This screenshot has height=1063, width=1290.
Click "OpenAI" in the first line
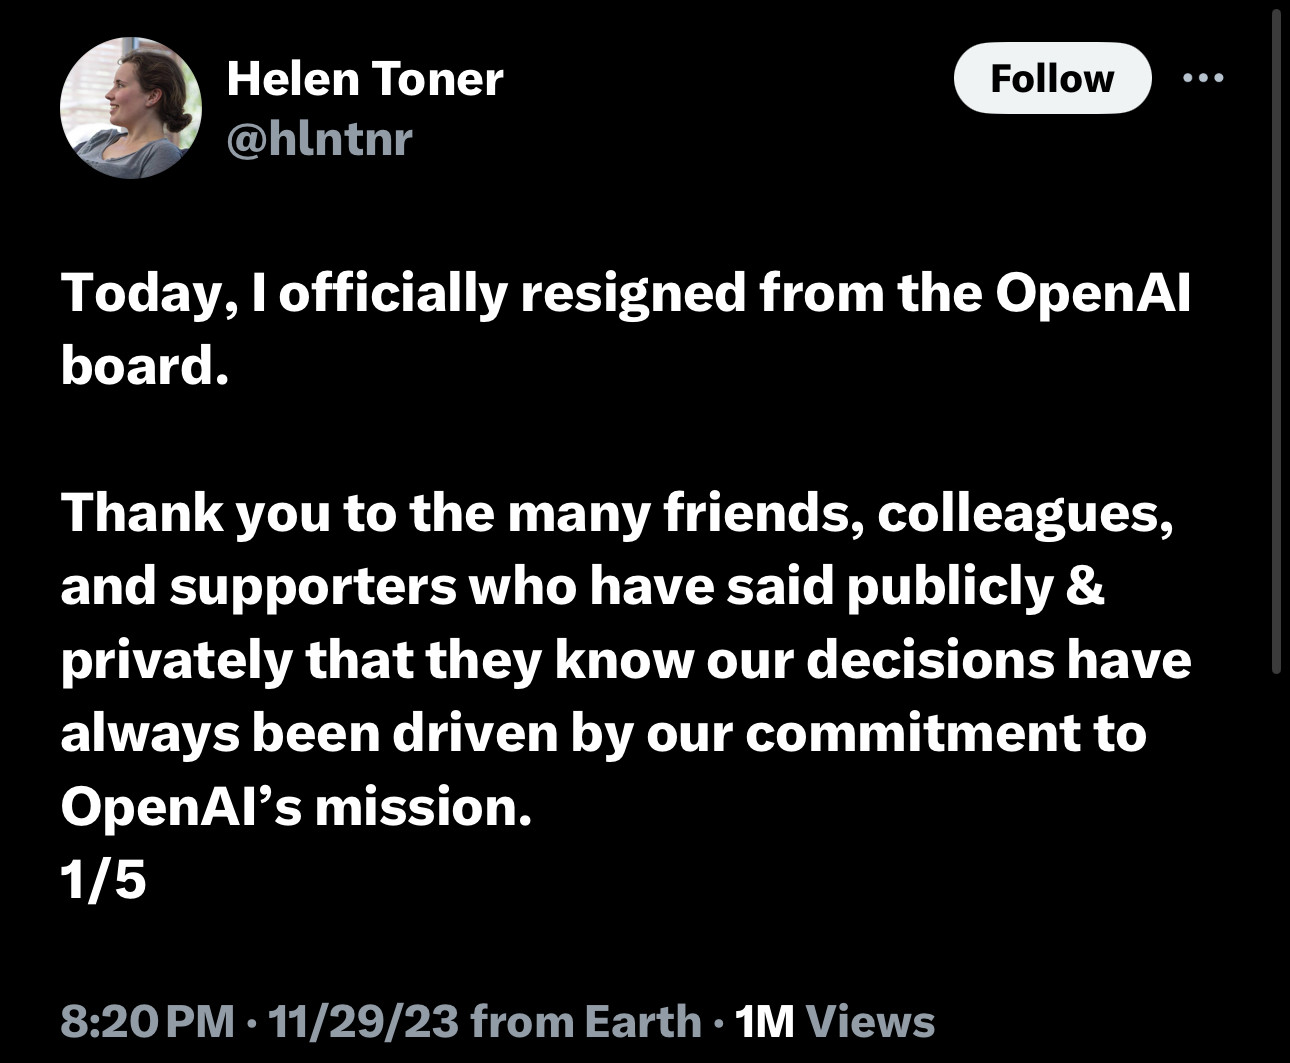pos(1092,294)
